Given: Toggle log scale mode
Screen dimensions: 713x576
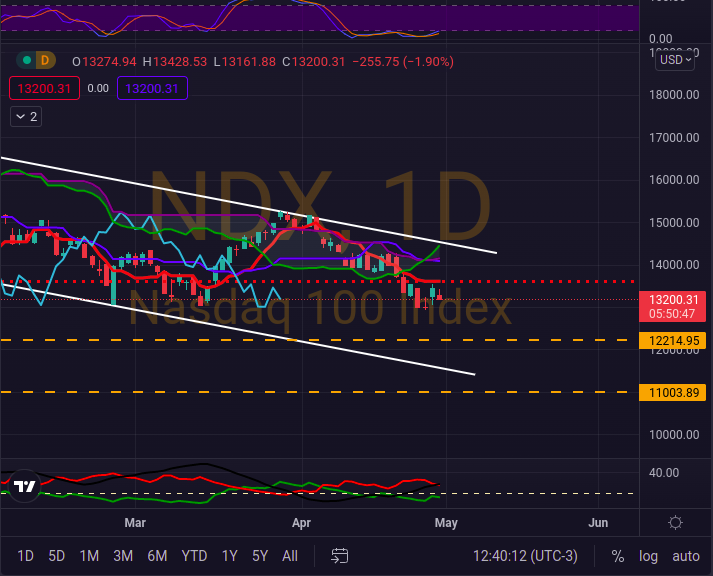Looking at the screenshot, I should tap(649, 556).
